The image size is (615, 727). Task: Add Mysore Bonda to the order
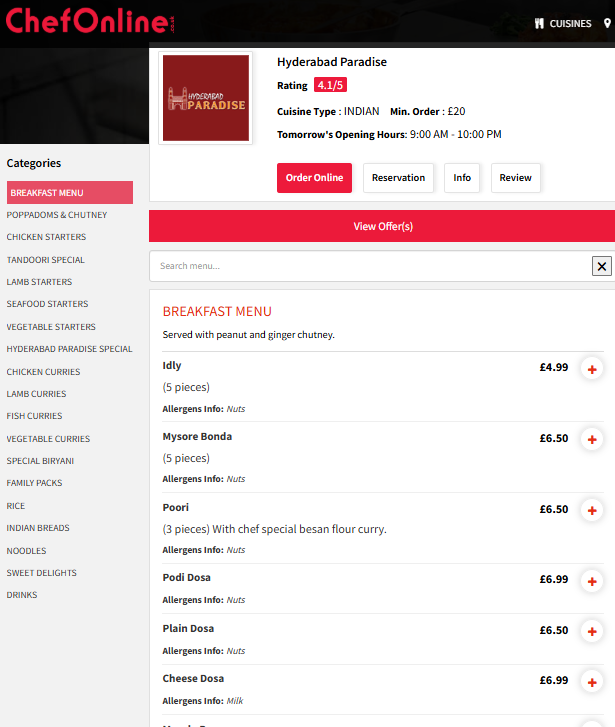click(592, 440)
